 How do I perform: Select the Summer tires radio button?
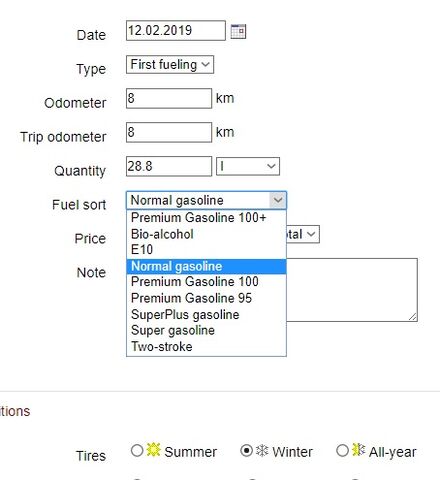[137, 451]
